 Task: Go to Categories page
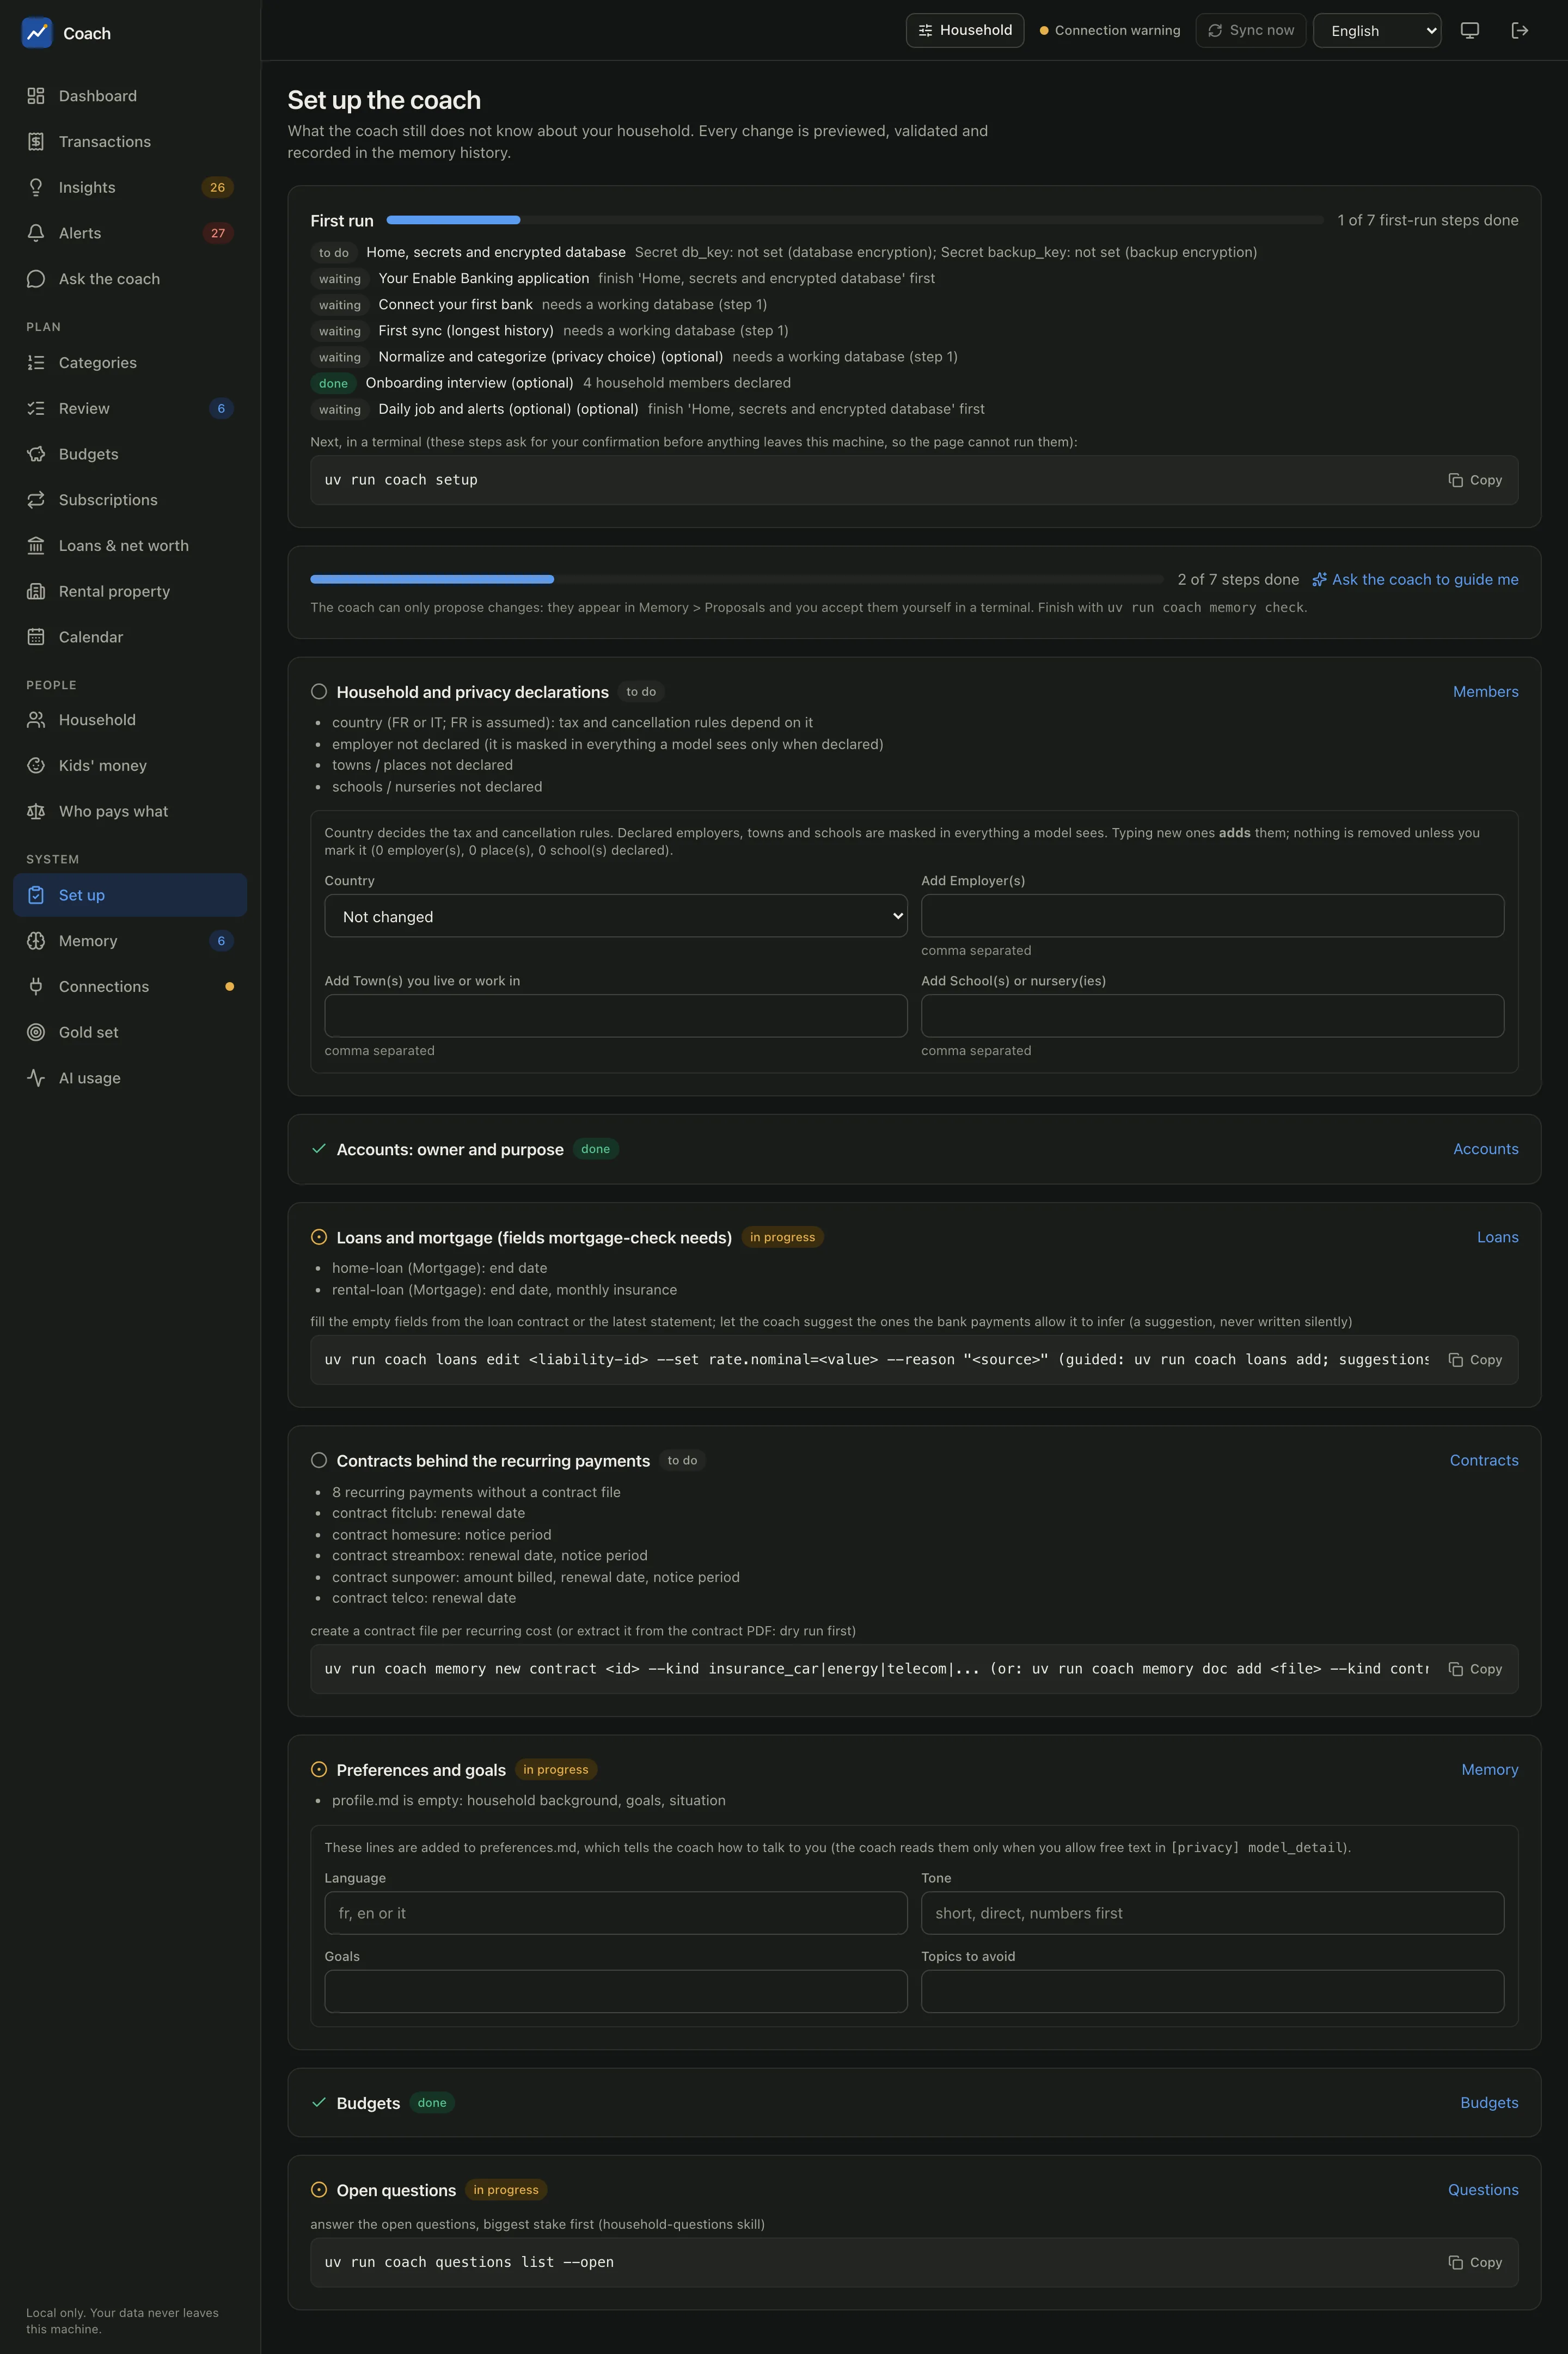click(x=130, y=363)
